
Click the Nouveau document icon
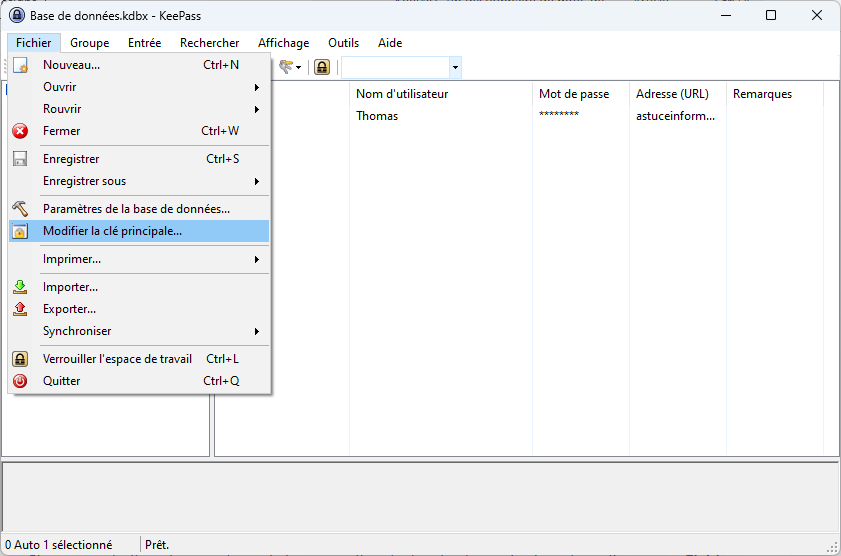coord(20,65)
